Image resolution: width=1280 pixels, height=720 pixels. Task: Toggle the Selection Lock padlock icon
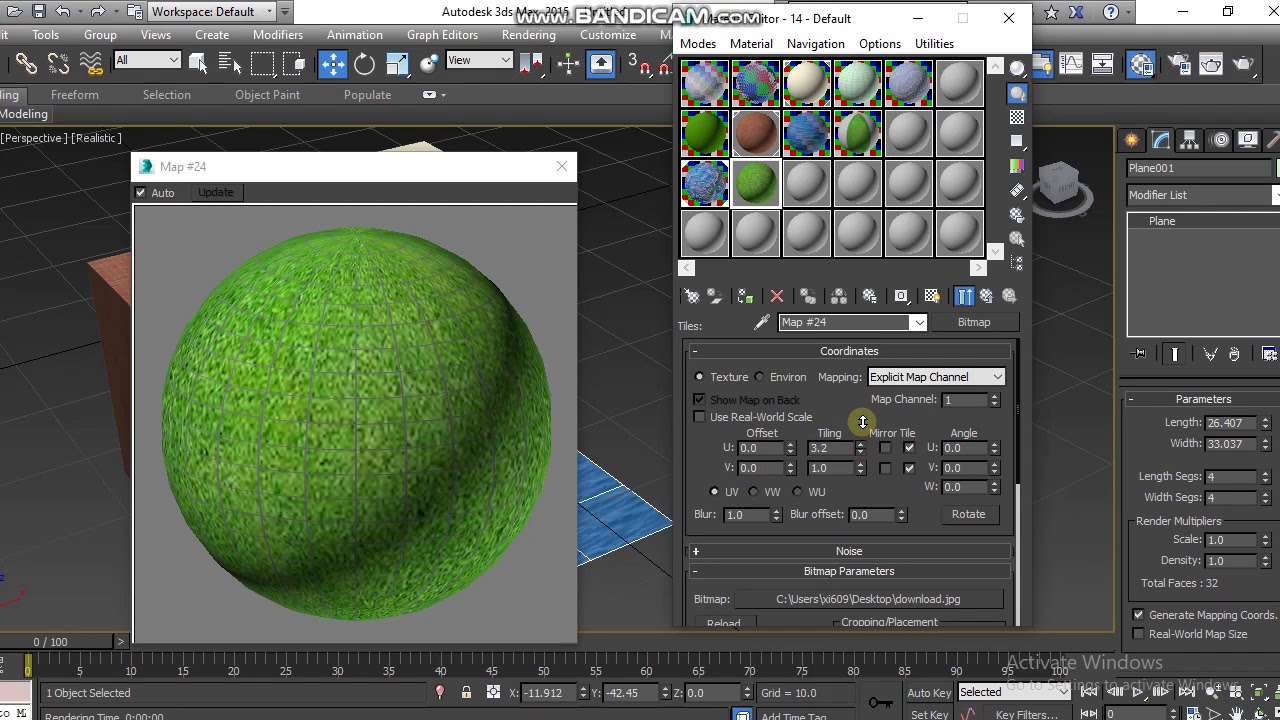[x=466, y=692]
